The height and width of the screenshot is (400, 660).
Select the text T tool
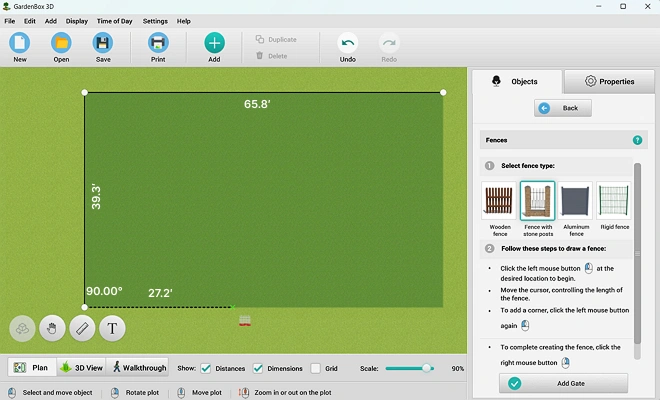click(x=112, y=328)
